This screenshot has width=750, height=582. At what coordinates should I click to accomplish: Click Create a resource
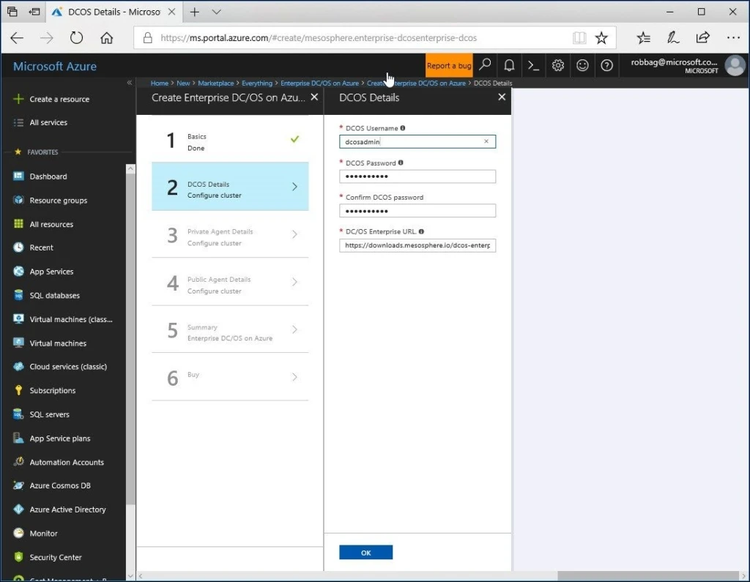(x=59, y=99)
